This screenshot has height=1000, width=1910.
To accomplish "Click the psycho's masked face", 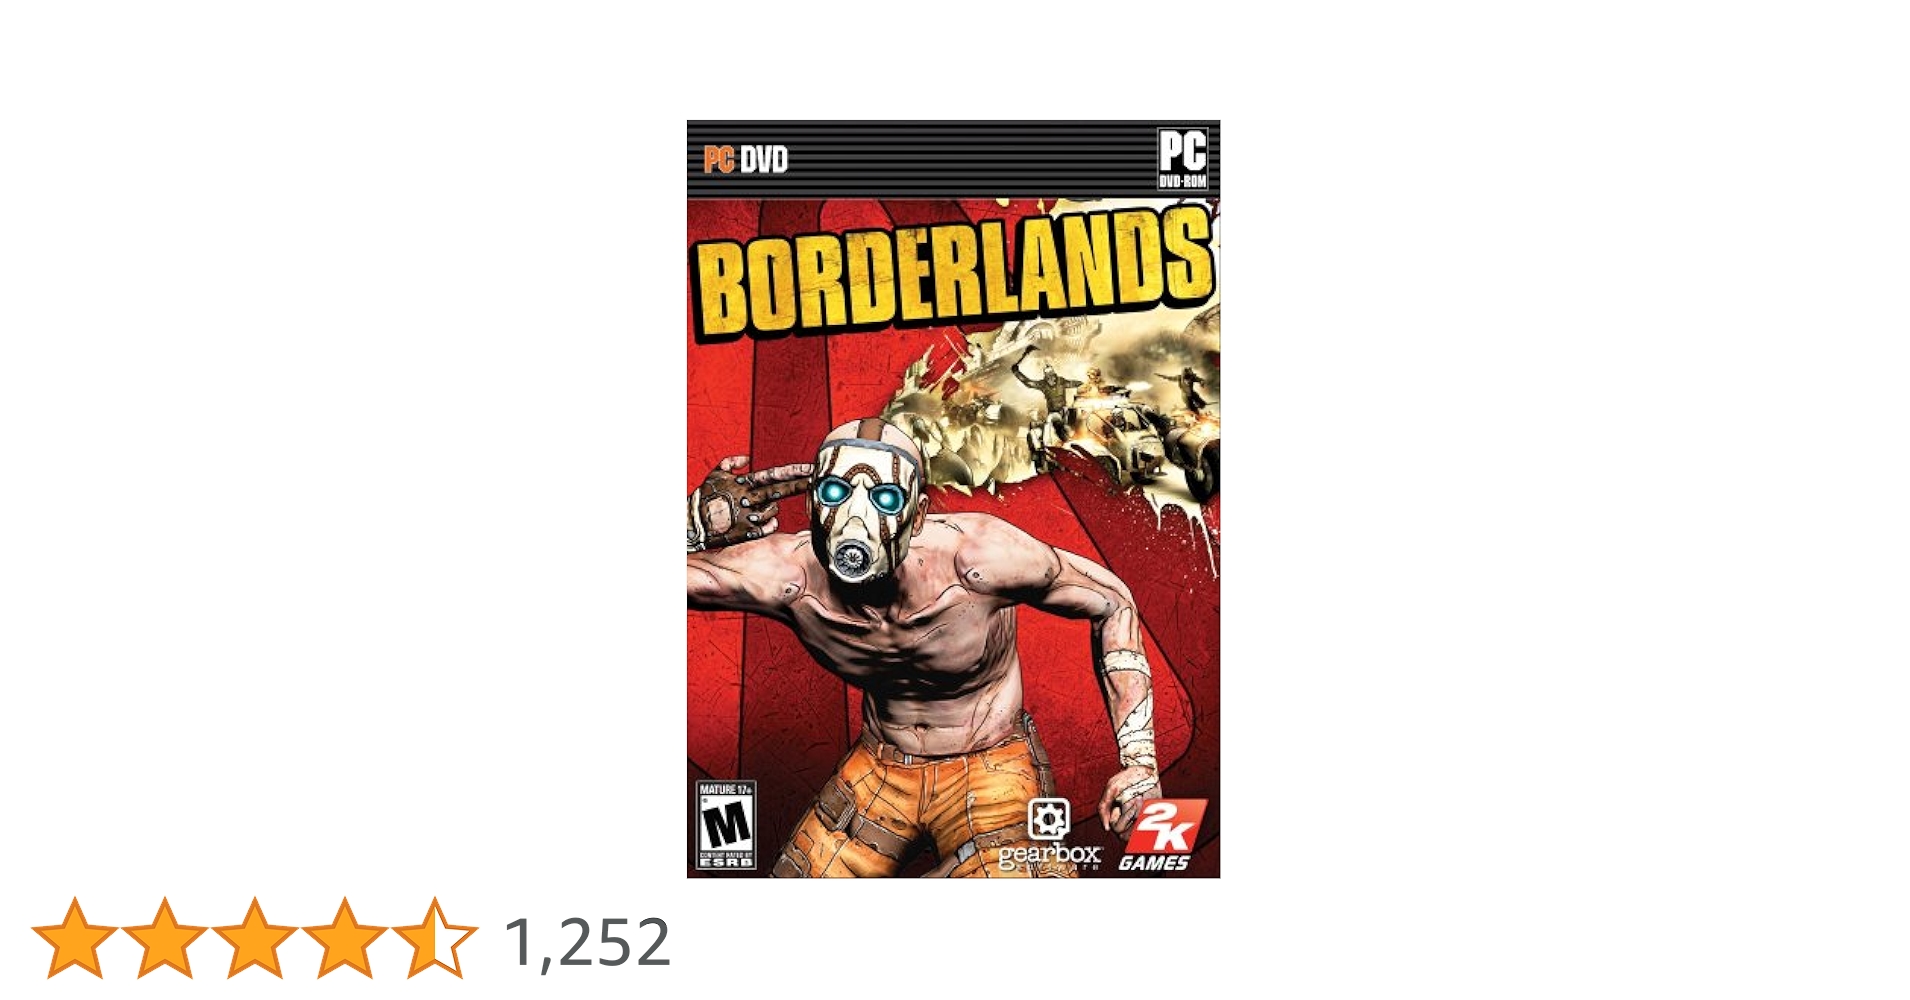I will pos(866,510).
